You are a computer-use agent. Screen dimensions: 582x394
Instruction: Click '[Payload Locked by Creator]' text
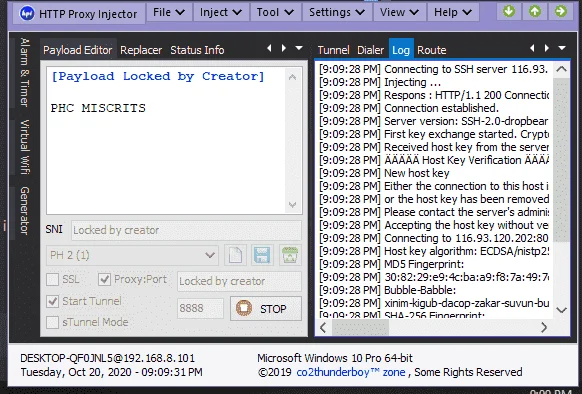click(158, 76)
